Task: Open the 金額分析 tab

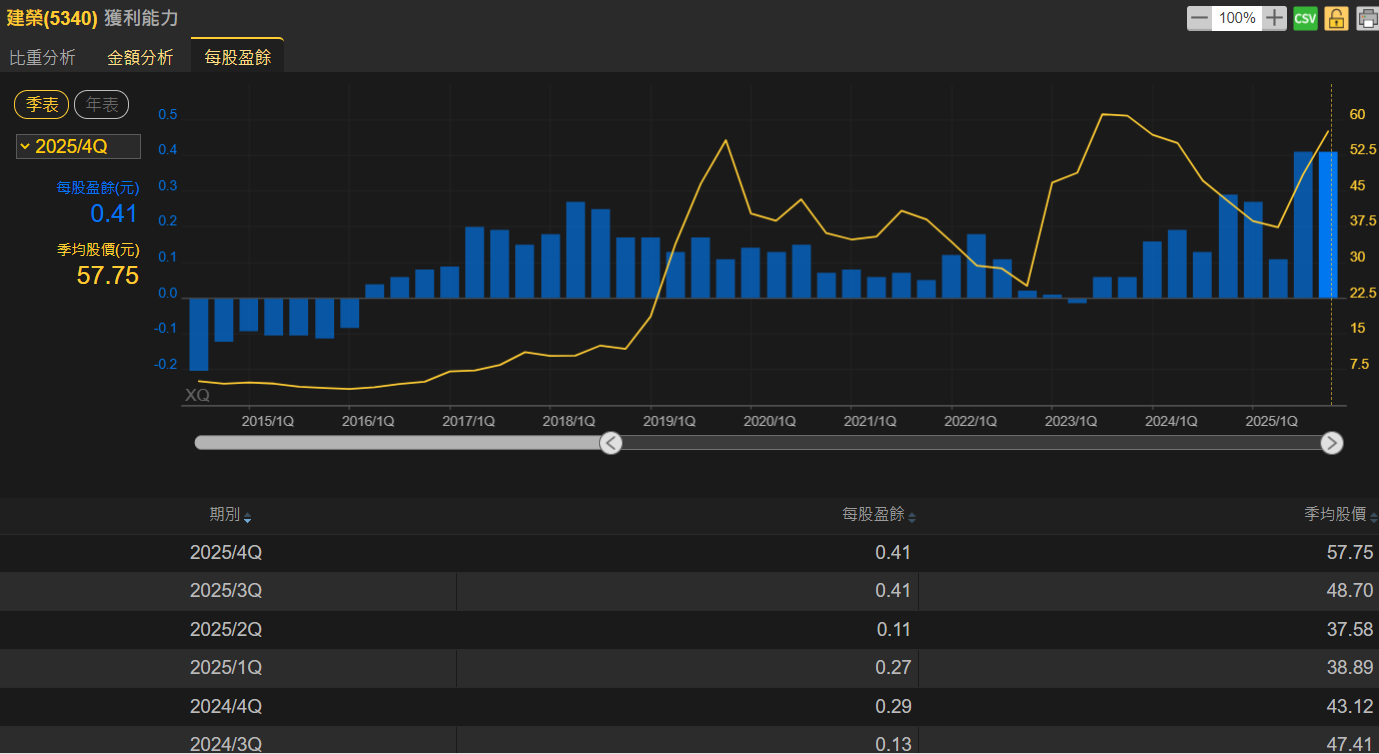Action: coord(140,57)
